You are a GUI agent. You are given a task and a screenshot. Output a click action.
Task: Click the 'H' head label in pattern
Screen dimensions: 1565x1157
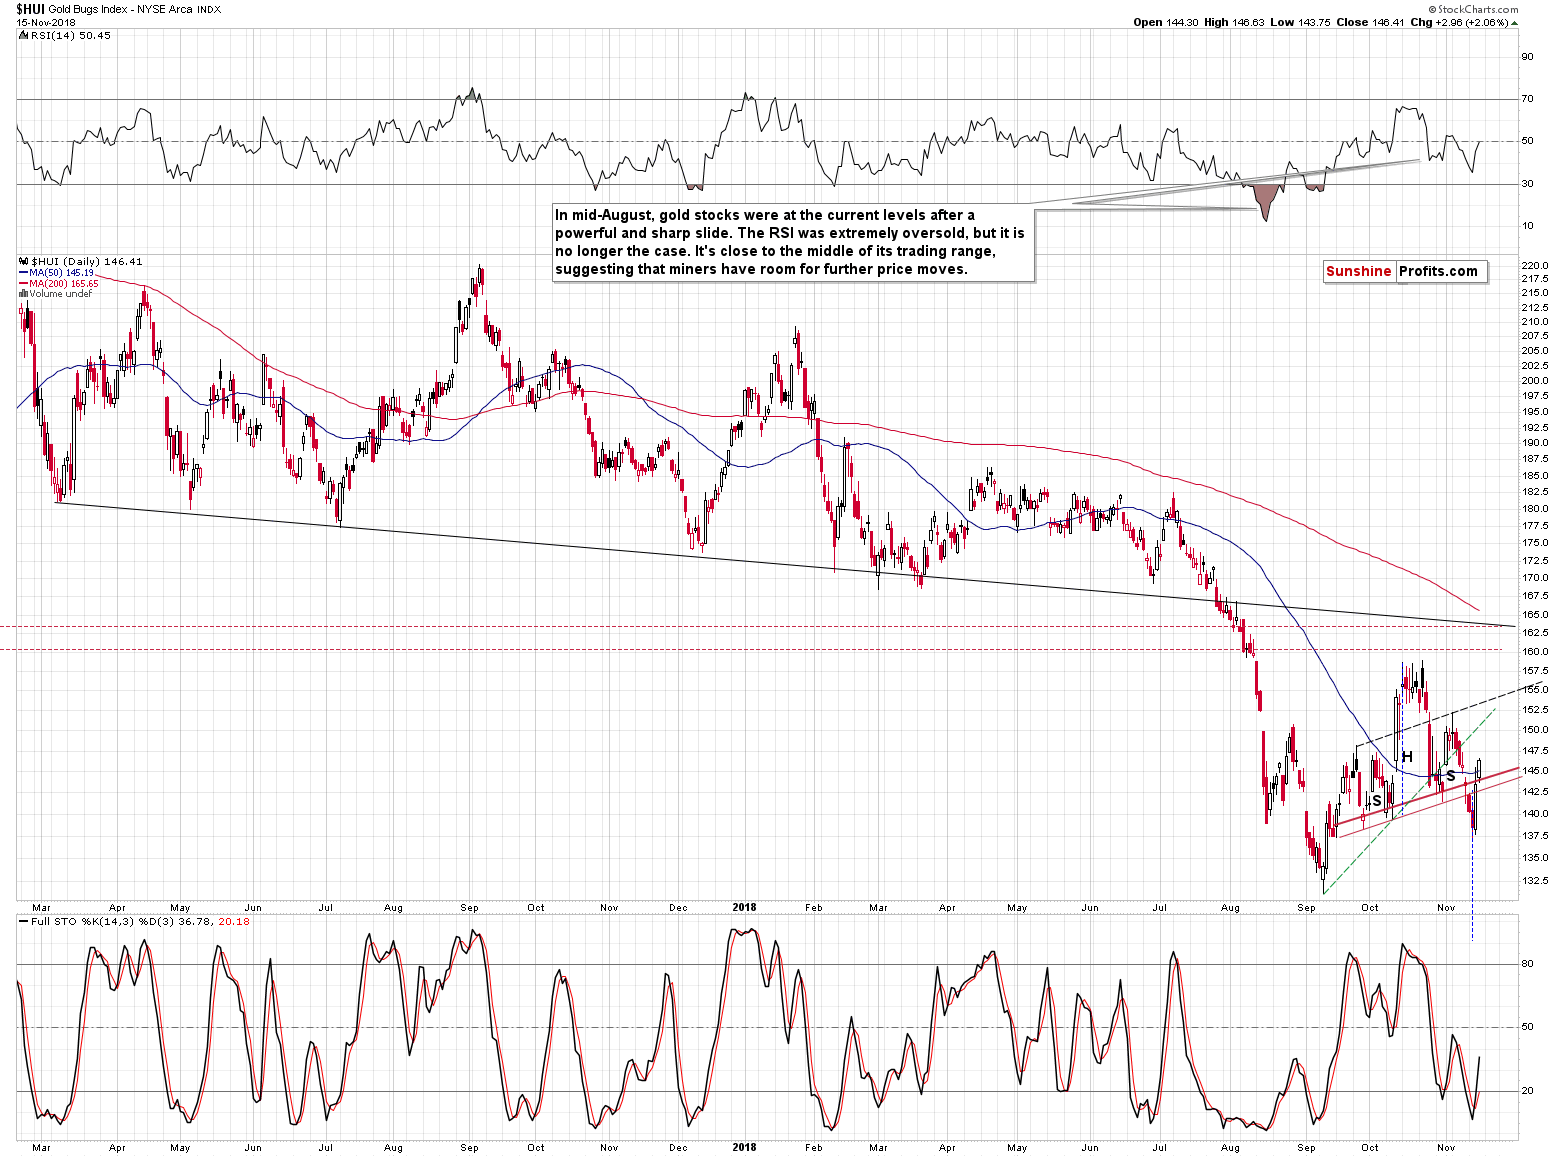[x=1407, y=757]
